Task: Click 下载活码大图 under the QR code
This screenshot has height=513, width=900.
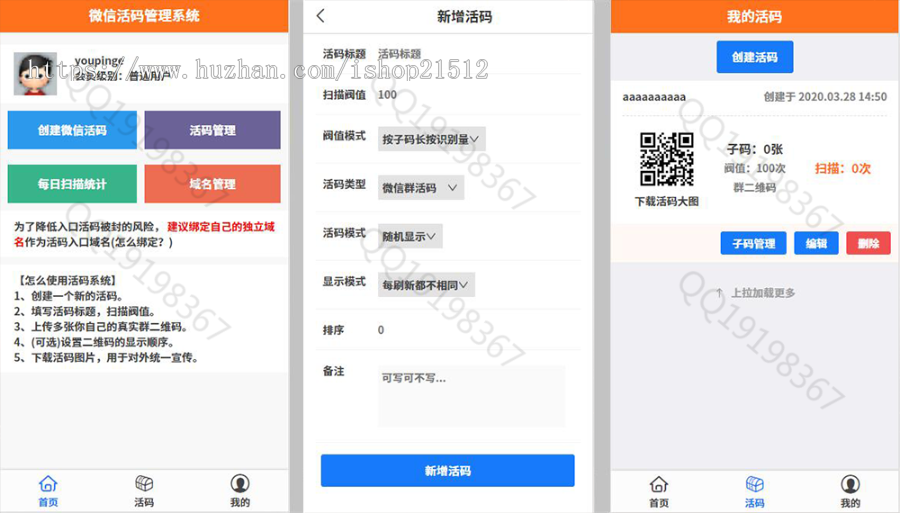Action: point(666,201)
